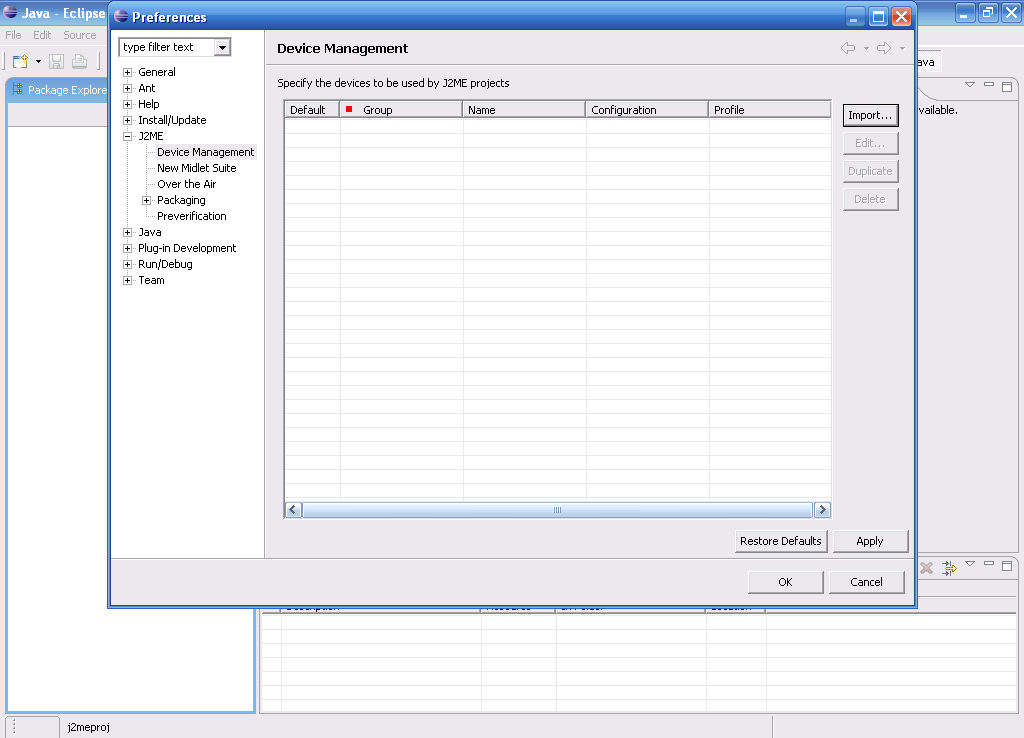Screen dimensions: 1024x738
Task: Confirm preferences with the OK button
Action: click(x=786, y=582)
